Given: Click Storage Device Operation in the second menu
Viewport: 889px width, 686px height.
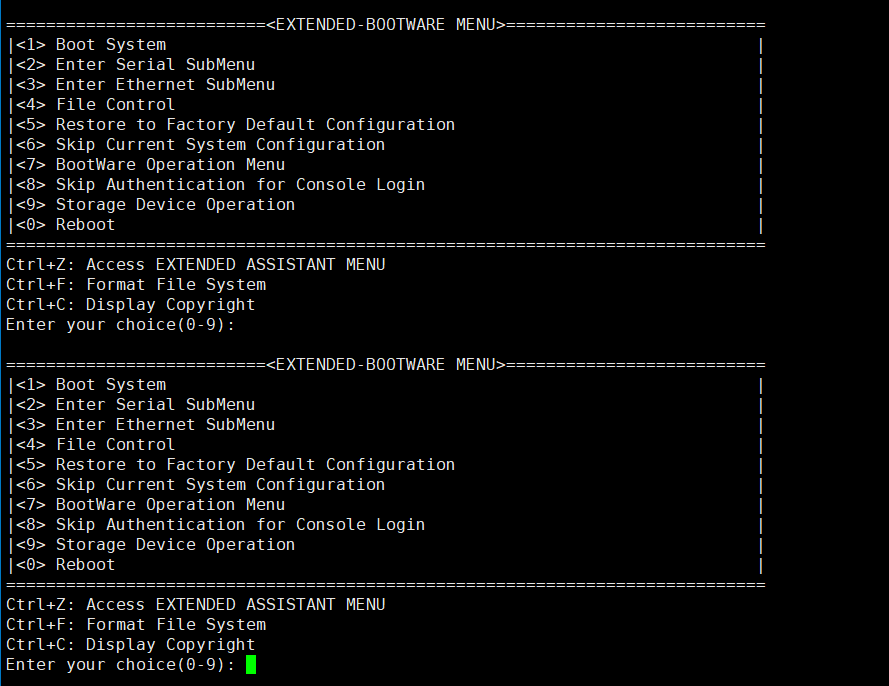Looking at the screenshot, I should 175,545.
